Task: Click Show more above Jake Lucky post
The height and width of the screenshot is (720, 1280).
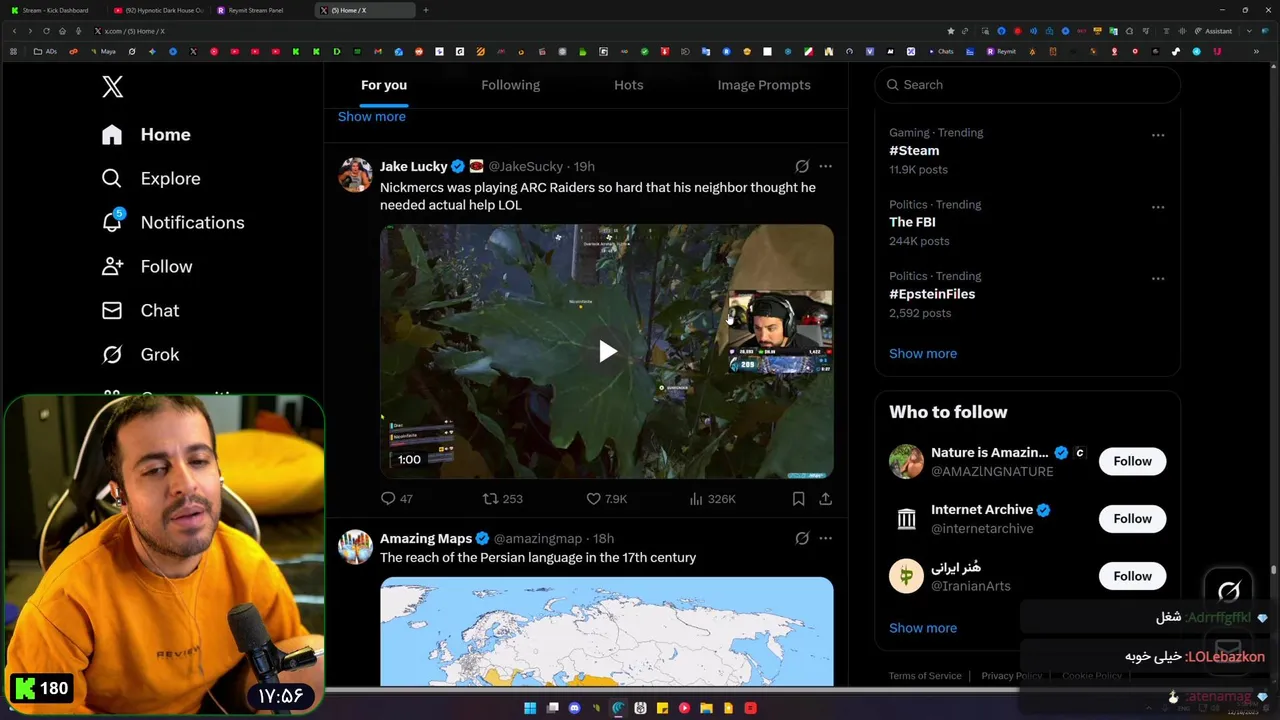Action: click(x=372, y=116)
